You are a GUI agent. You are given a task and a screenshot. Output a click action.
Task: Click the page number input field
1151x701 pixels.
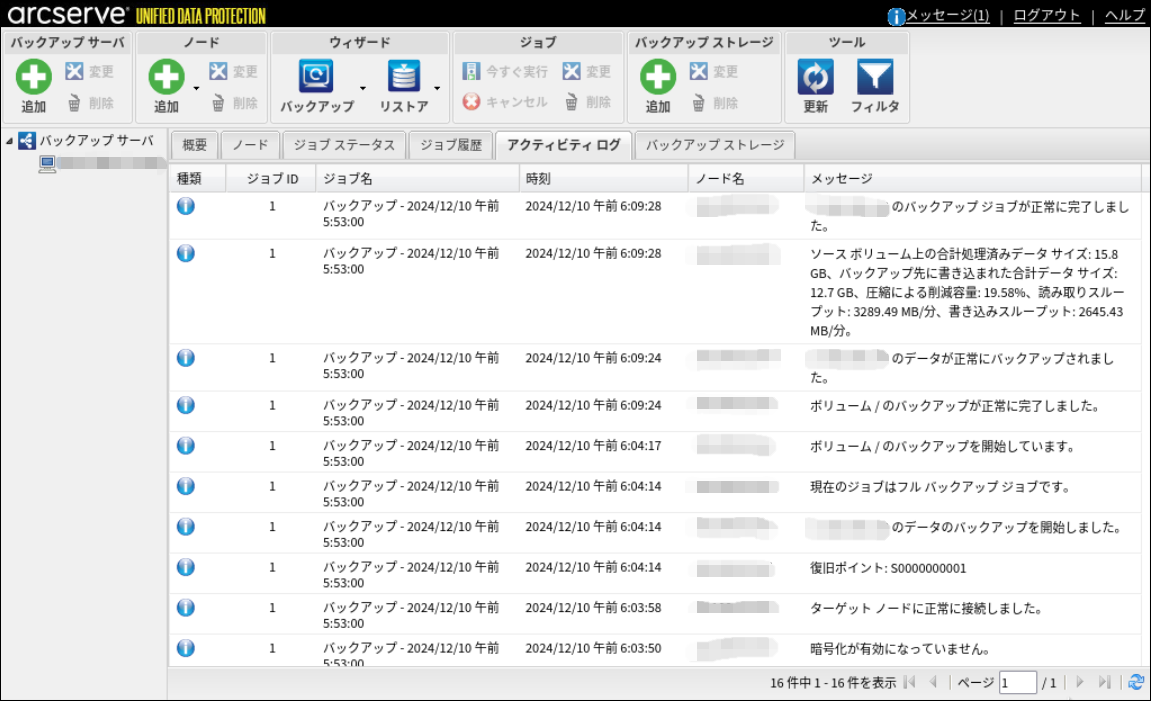point(1017,683)
